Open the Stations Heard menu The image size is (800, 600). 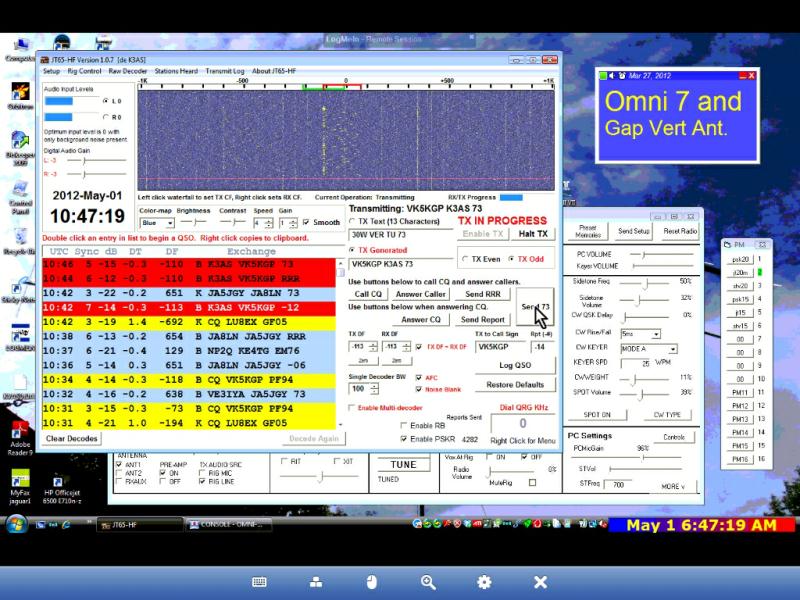(176, 71)
